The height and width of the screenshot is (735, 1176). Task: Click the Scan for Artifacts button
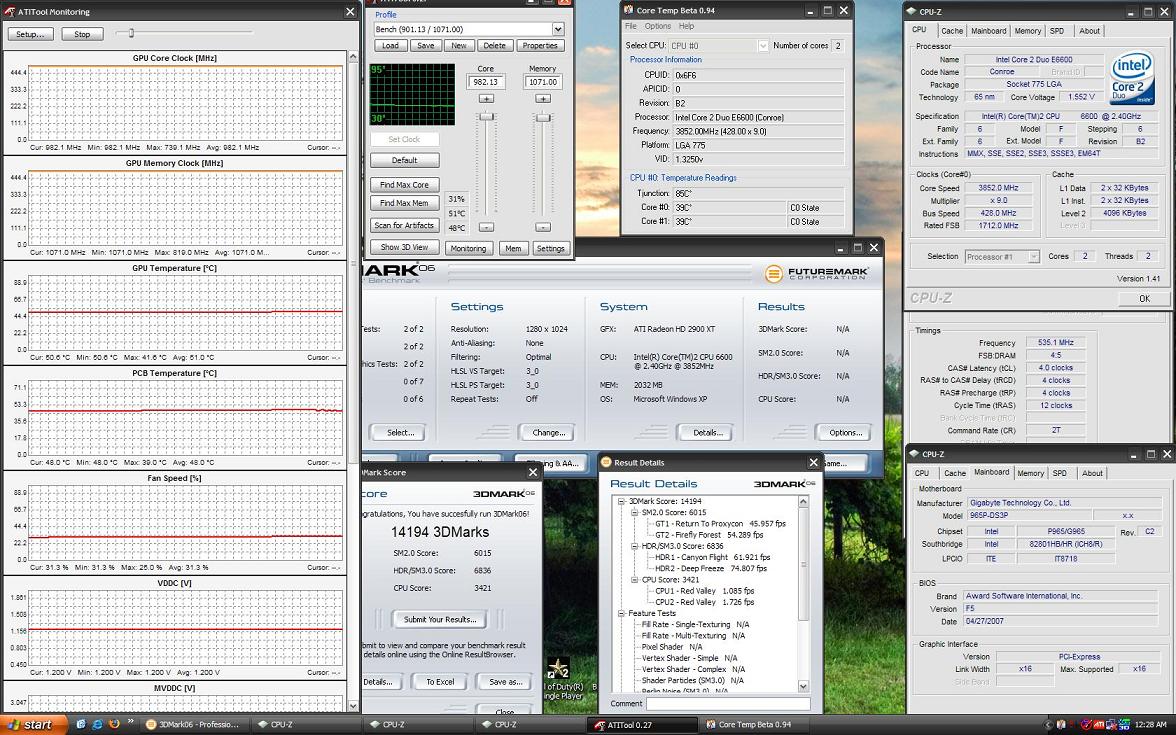point(404,225)
